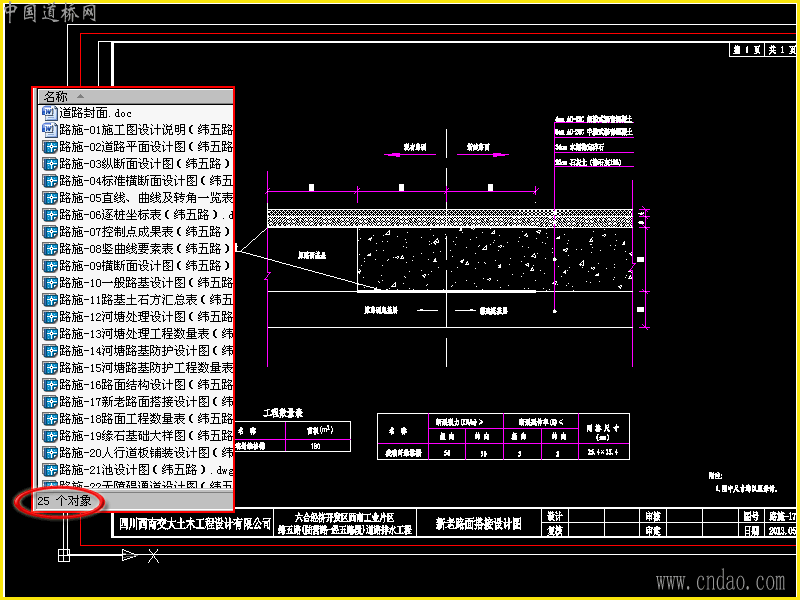Screen dimensions: 800x600
Task: Choose the 路施-21池设计图 dwg file
Action: 137,469
